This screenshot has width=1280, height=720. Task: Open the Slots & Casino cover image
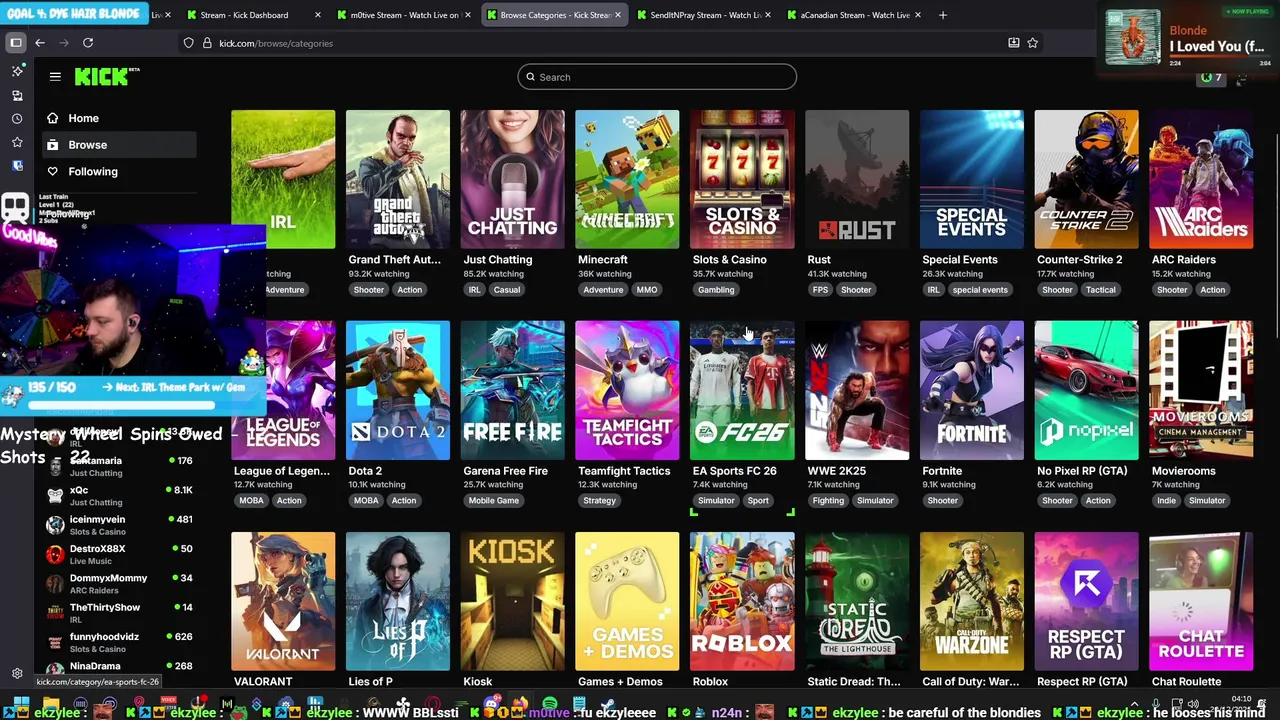pyautogui.click(x=742, y=179)
